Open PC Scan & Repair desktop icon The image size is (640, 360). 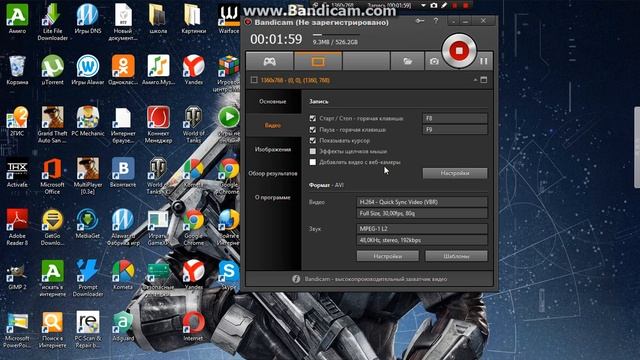pyautogui.click(x=88, y=330)
